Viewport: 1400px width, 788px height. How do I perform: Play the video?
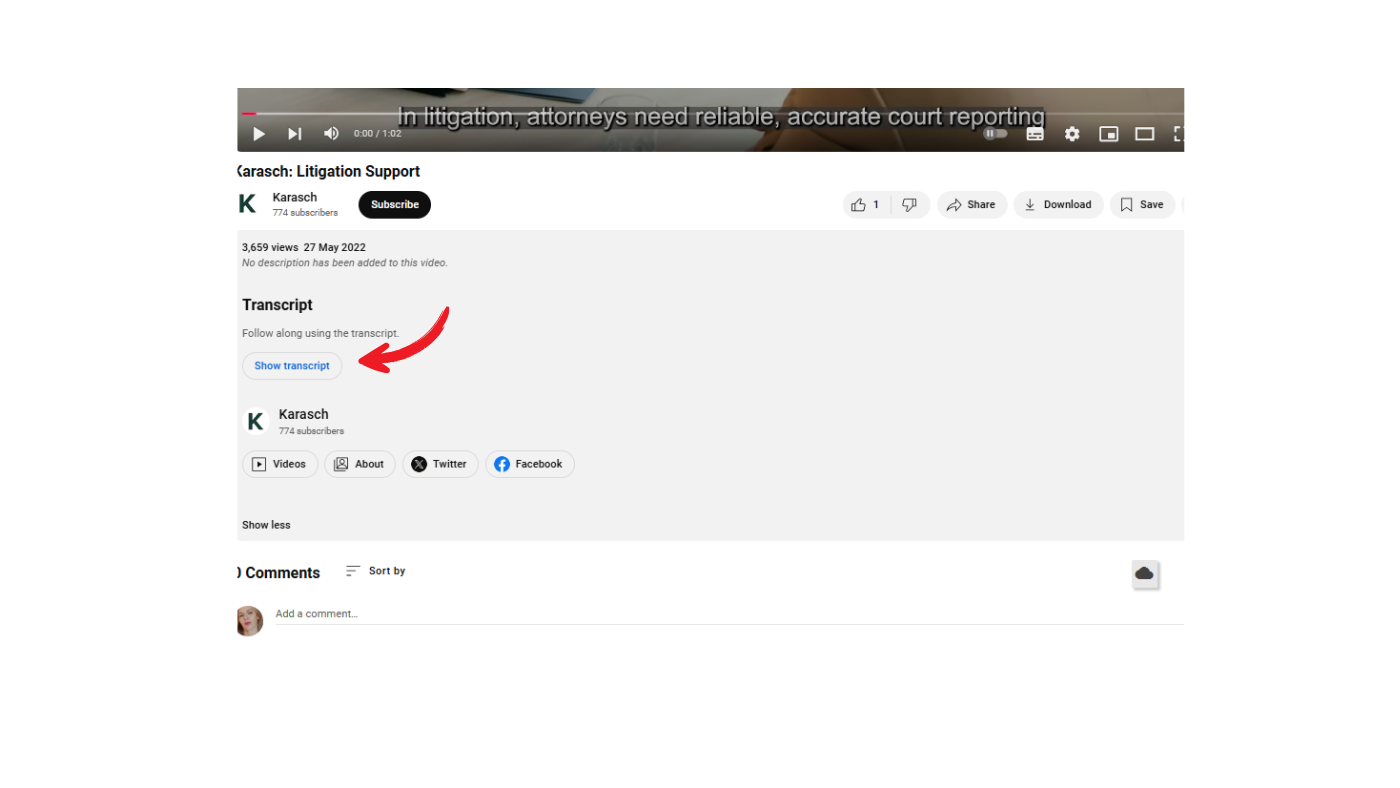pos(258,133)
